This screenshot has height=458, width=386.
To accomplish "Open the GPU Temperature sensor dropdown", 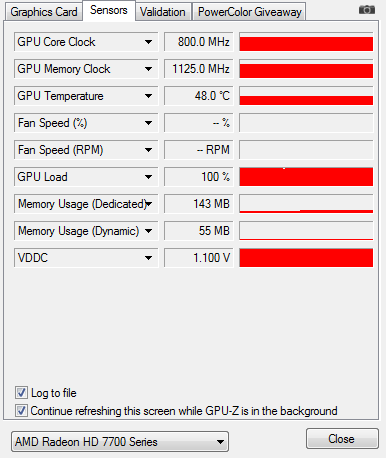I will (148, 96).
